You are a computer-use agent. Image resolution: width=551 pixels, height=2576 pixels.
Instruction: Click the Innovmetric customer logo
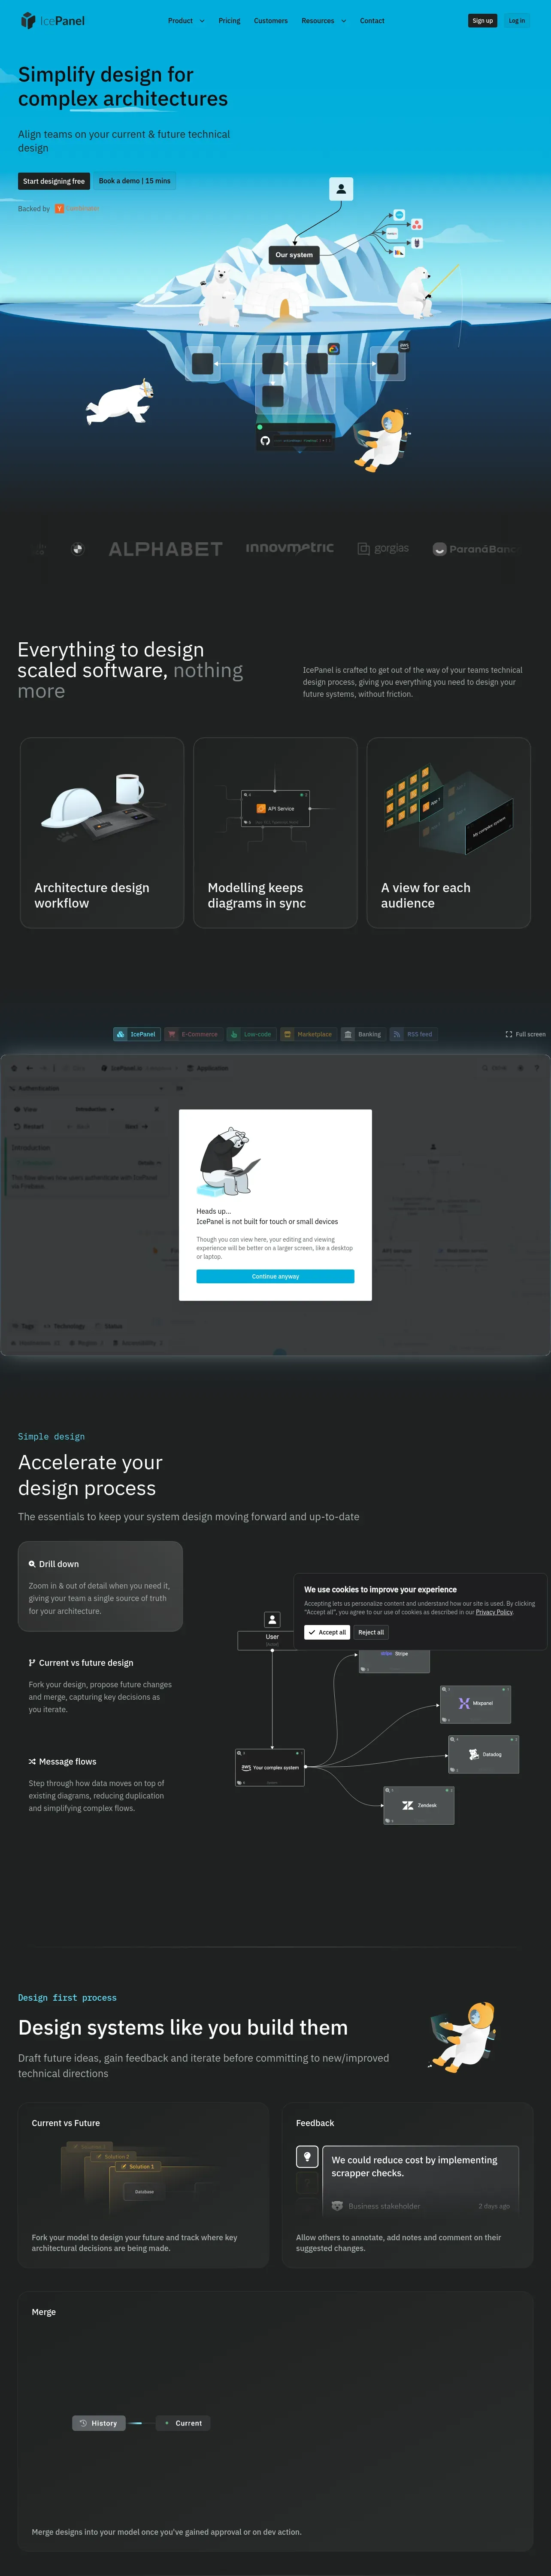click(x=290, y=548)
